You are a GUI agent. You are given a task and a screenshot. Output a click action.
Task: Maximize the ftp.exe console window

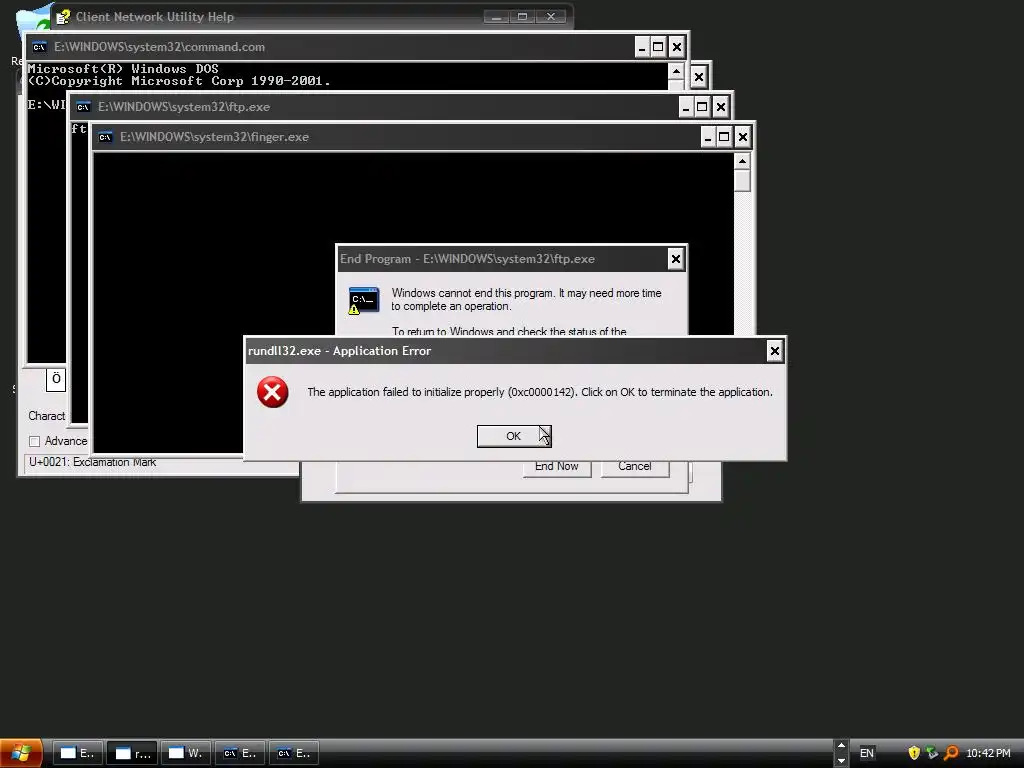(702, 107)
